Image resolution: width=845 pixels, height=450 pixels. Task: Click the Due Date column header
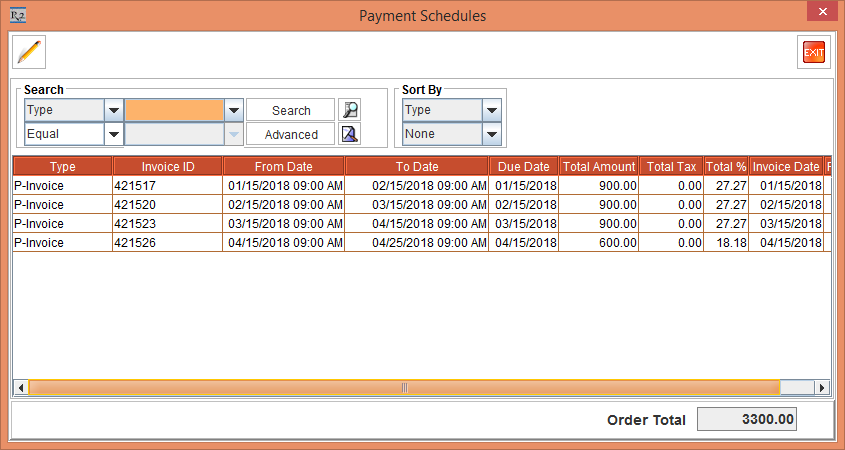point(524,167)
